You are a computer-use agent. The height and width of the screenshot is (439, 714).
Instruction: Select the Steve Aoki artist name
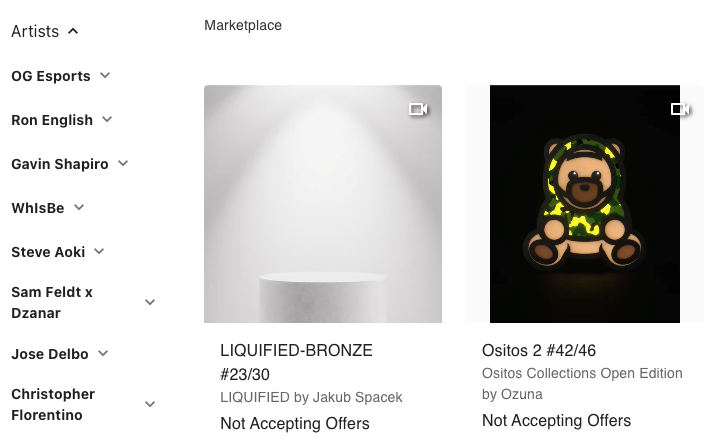(x=48, y=252)
